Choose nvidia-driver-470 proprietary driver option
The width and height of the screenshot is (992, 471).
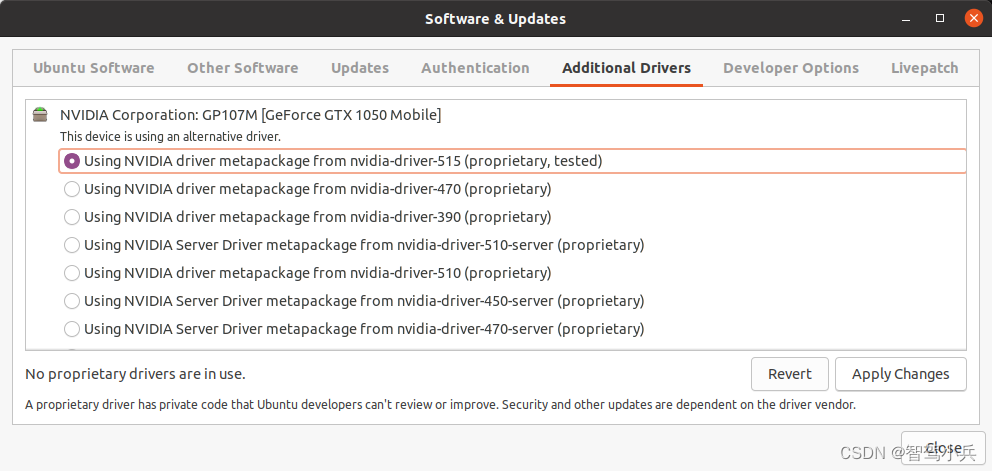pyautogui.click(x=72, y=189)
